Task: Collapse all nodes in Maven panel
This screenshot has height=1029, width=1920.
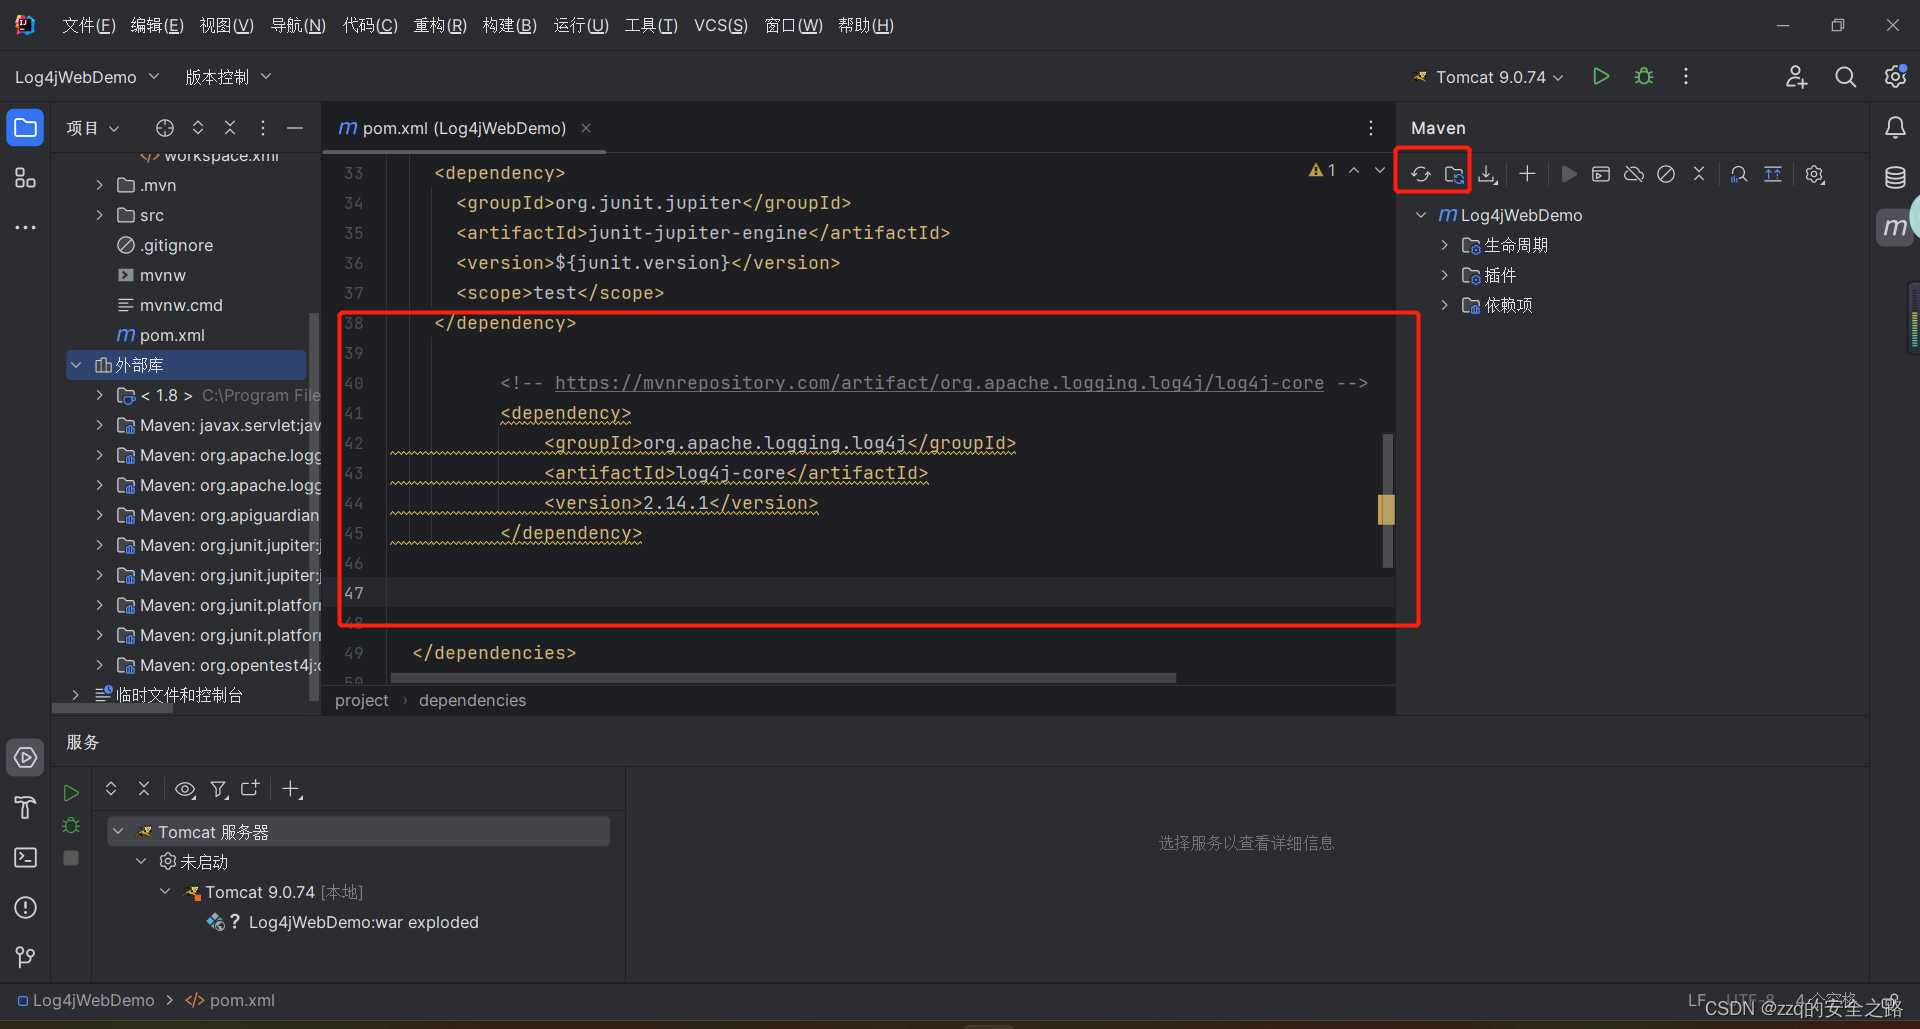Action: (x=1699, y=174)
